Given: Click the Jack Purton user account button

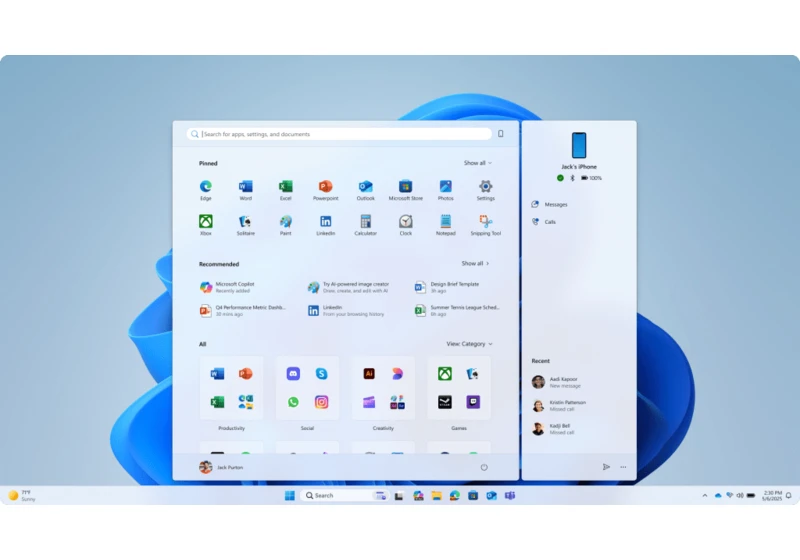Looking at the screenshot, I should point(221,467).
